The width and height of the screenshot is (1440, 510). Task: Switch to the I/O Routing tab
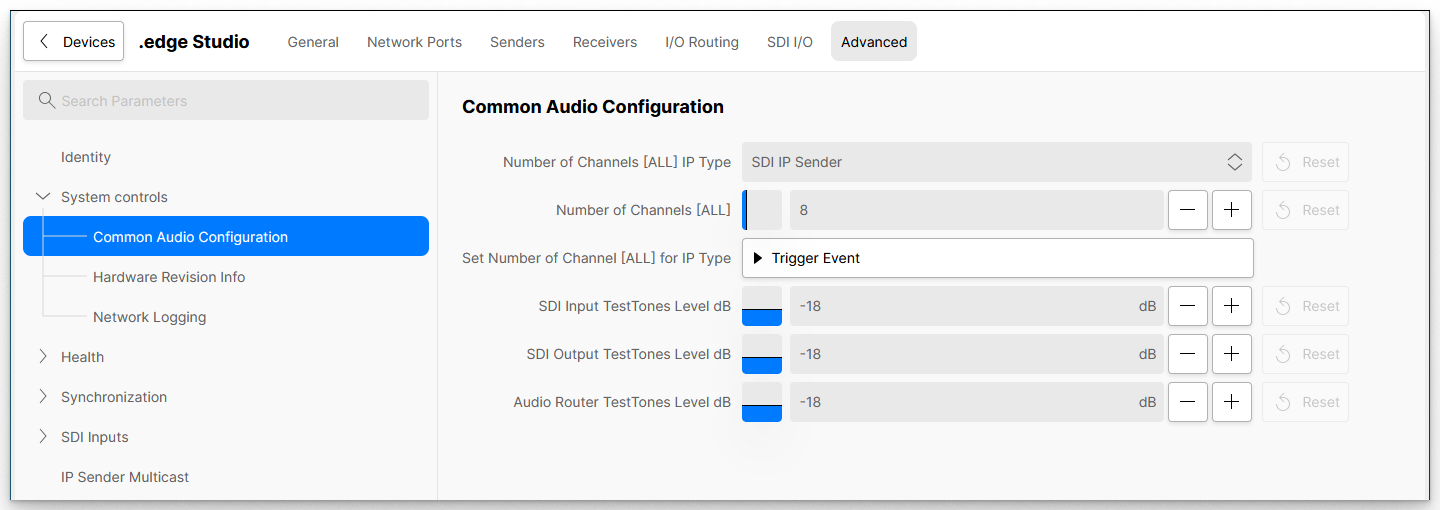pos(701,42)
